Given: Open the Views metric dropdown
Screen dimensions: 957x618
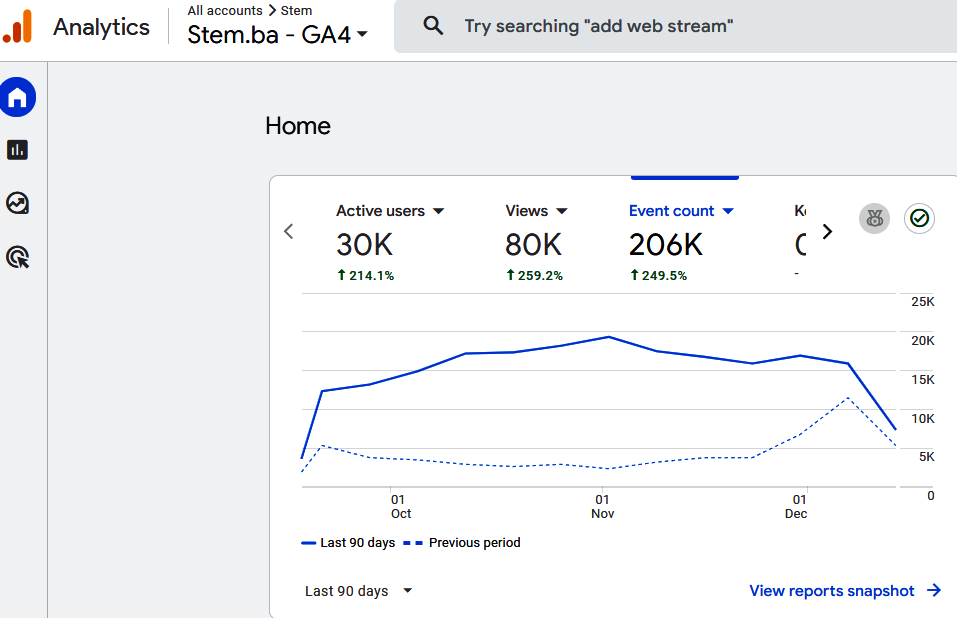Looking at the screenshot, I should pyautogui.click(x=562, y=211).
